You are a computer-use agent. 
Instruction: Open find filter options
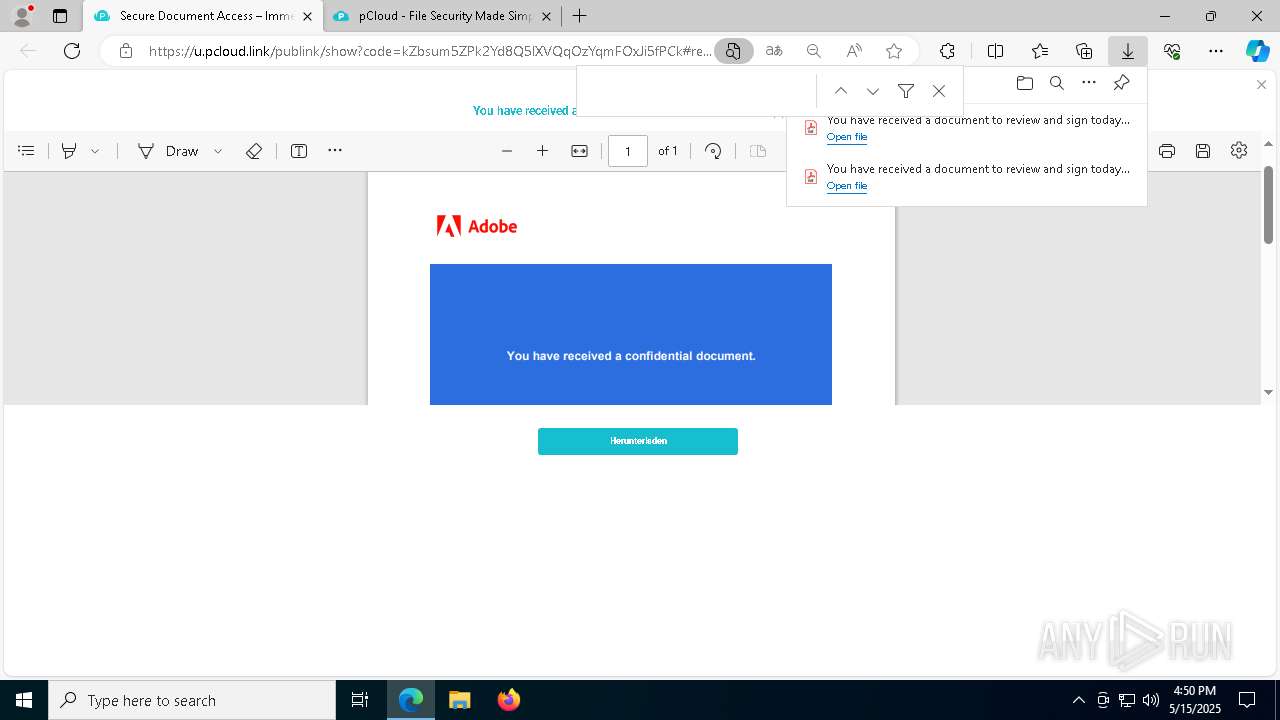point(906,91)
